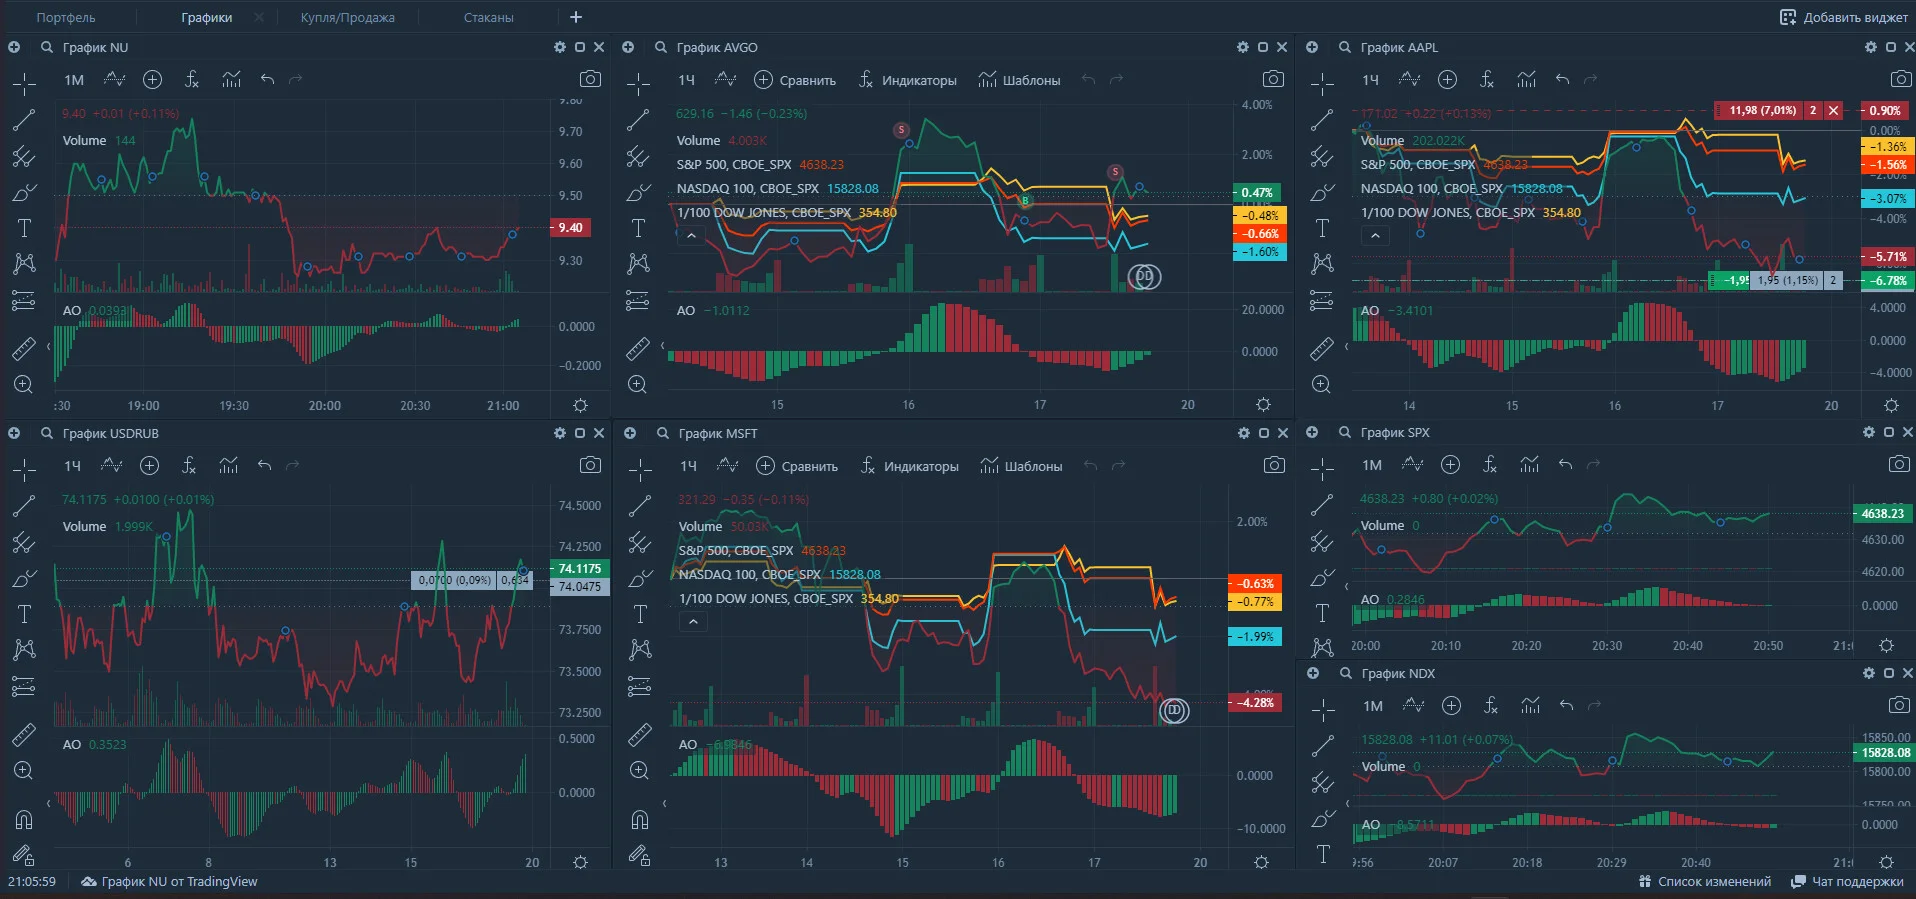Open Чат поддержки in the status bar
1916x899 pixels.
(1847, 882)
